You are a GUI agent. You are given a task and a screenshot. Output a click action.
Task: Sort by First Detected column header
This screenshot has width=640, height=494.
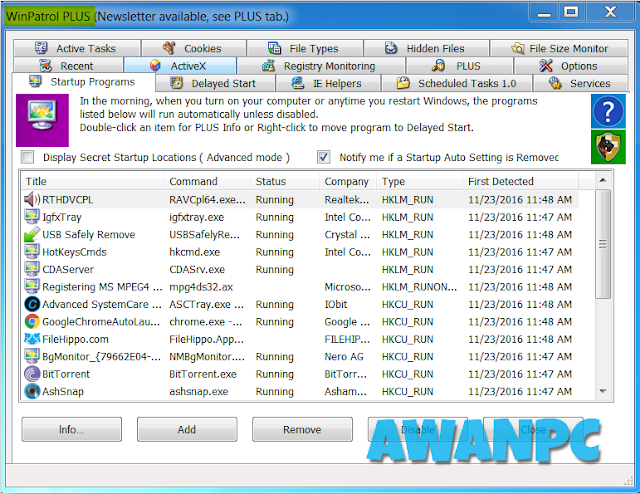(x=520, y=181)
